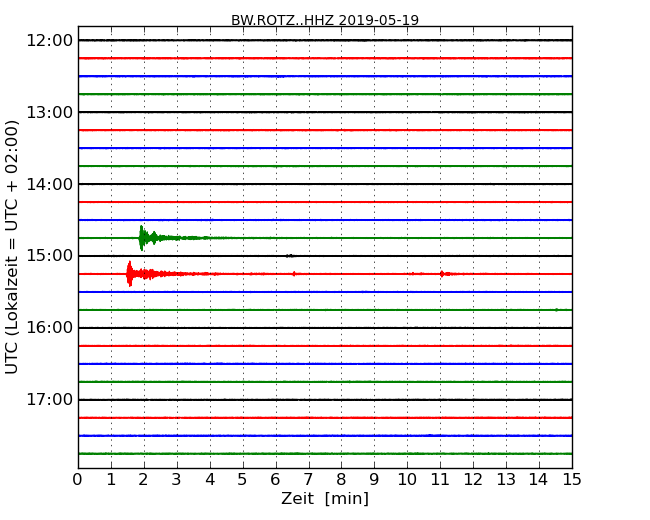
Task: Select the 17:00 time label
Action: point(49,400)
